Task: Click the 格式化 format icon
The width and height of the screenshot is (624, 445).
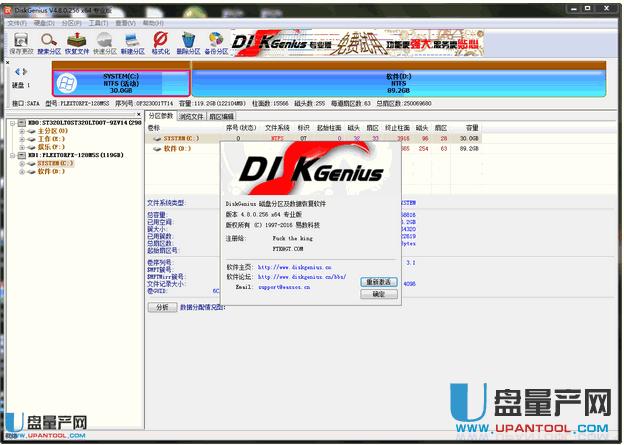Action: (x=160, y=42)
